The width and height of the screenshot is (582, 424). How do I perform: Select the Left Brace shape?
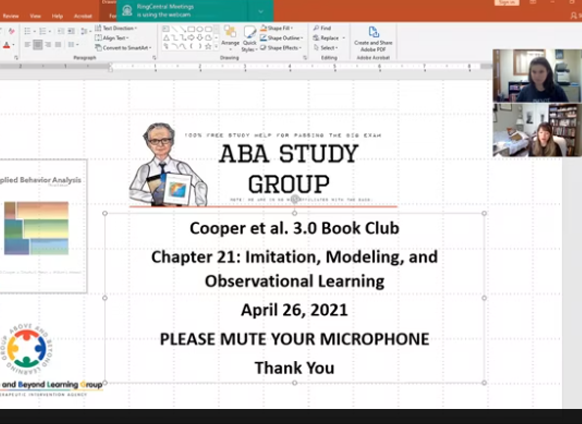191,46
